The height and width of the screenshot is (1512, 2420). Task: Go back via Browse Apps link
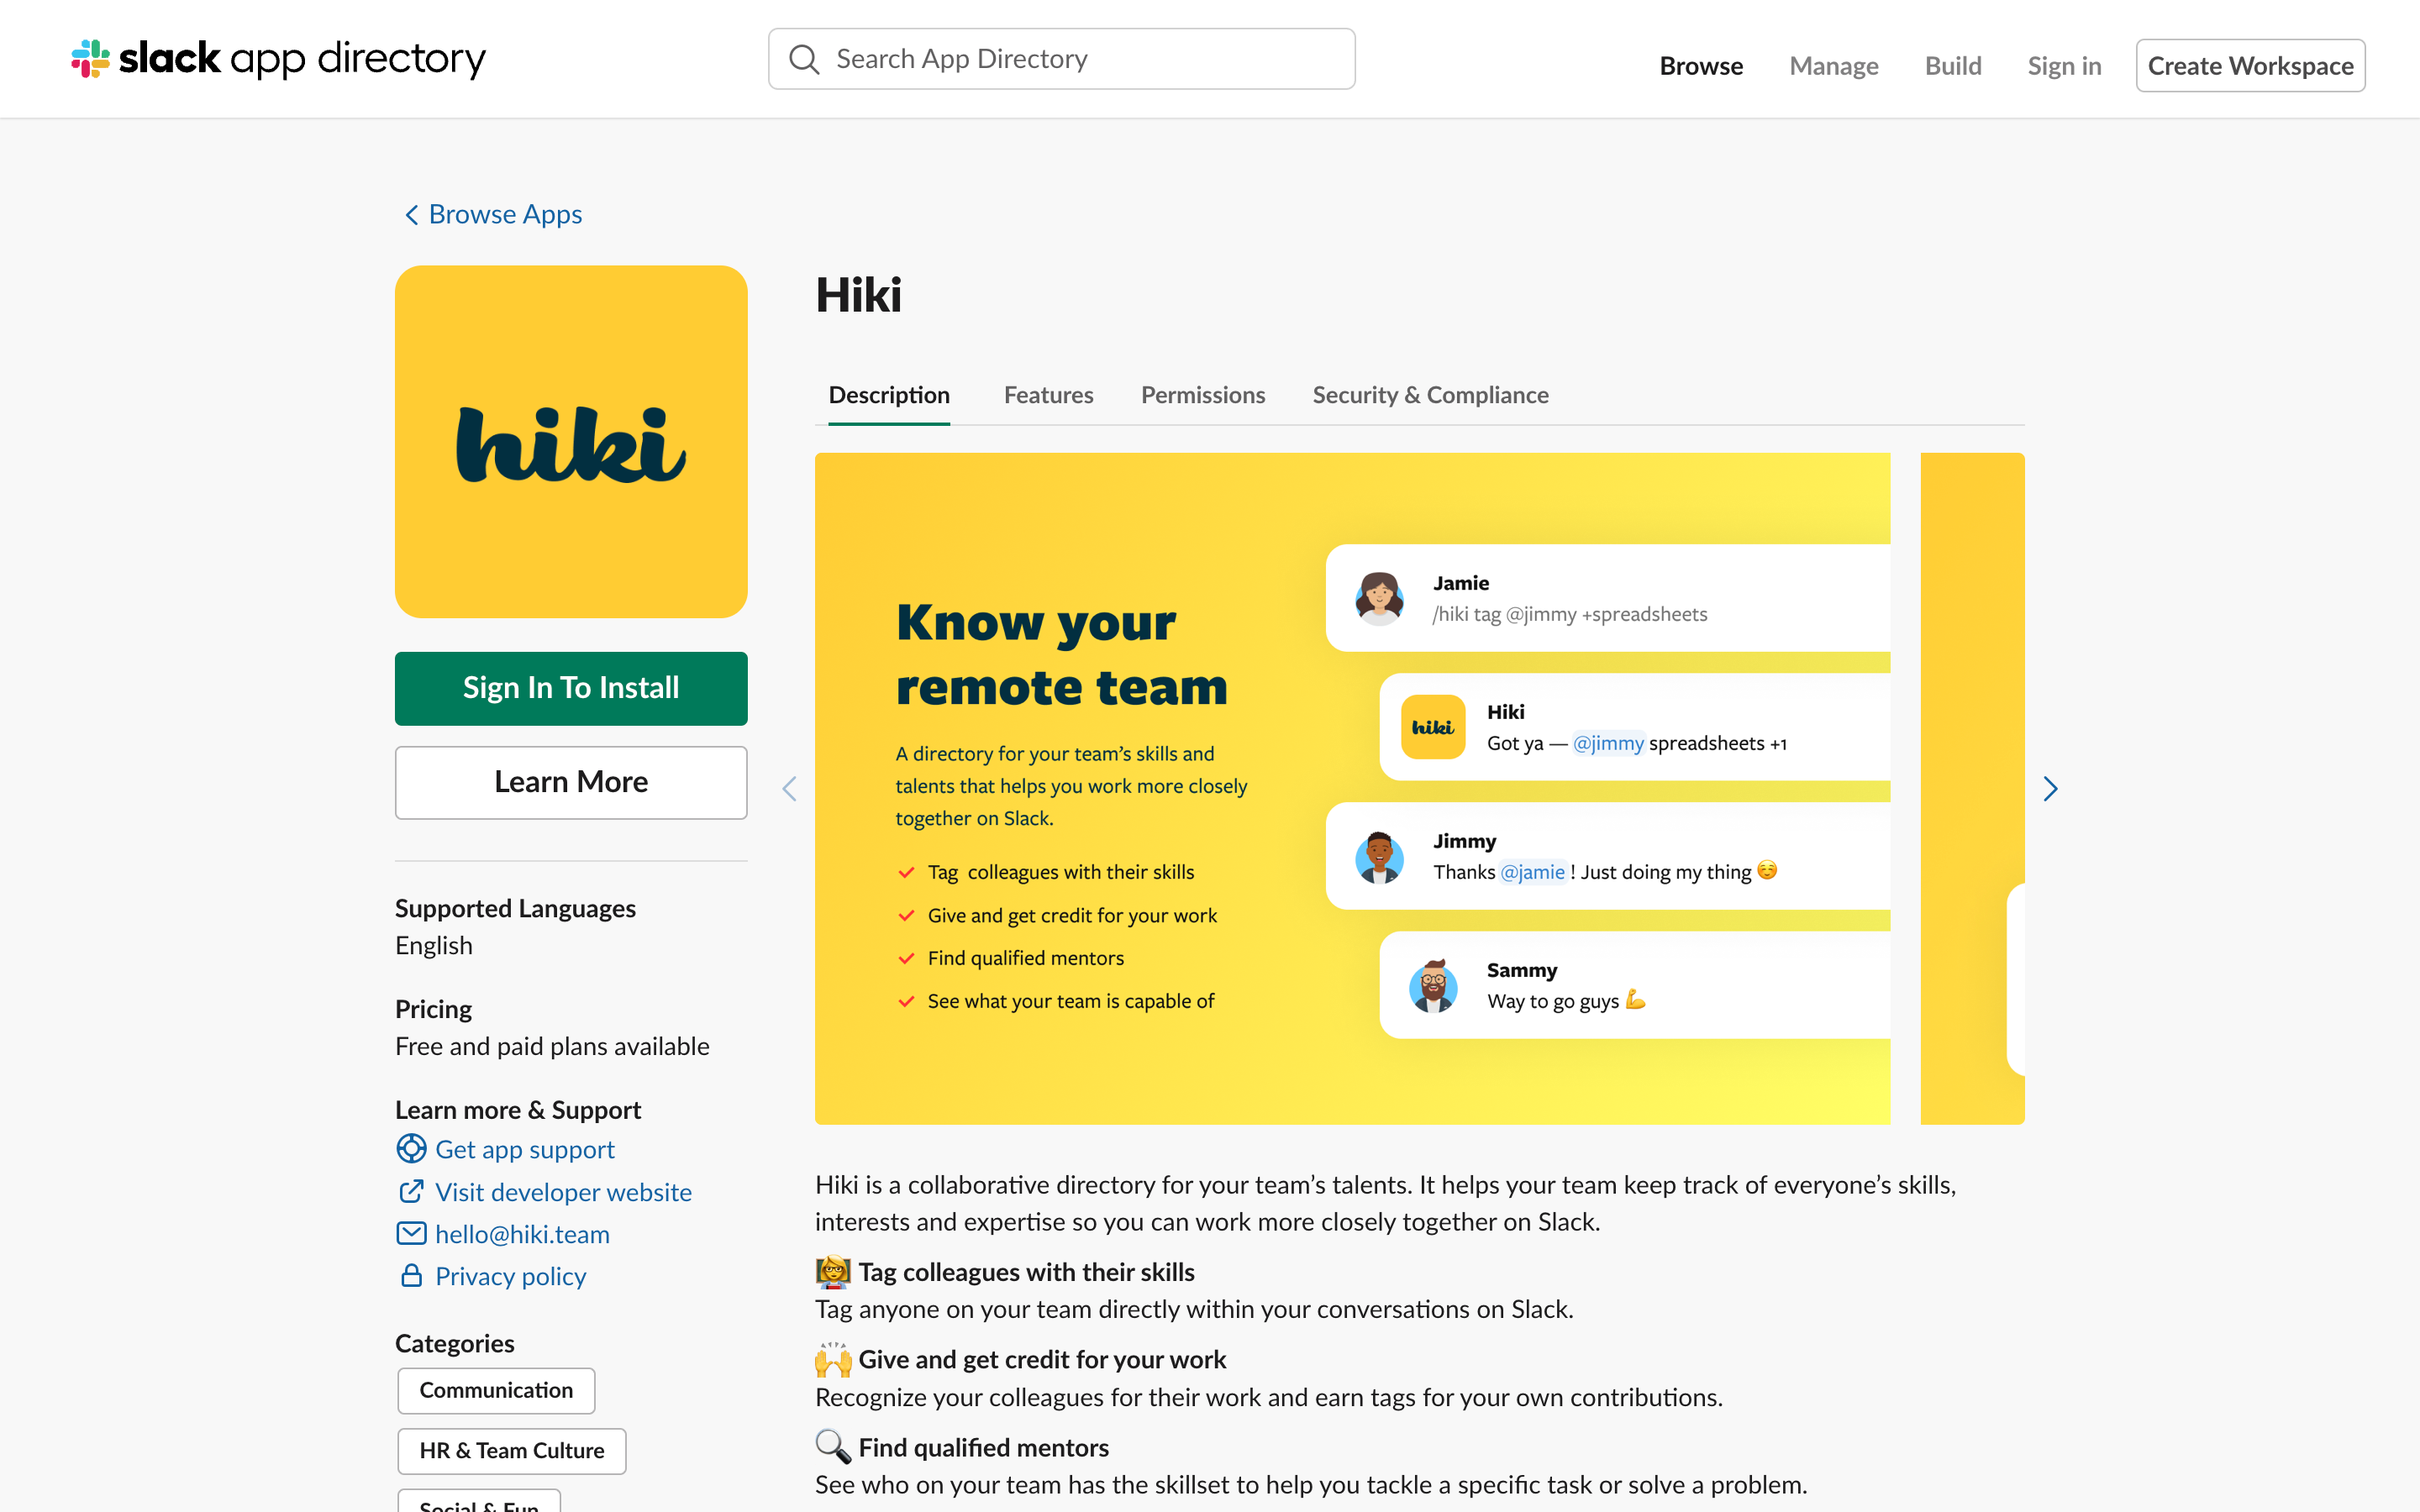(x=505, y=215)
